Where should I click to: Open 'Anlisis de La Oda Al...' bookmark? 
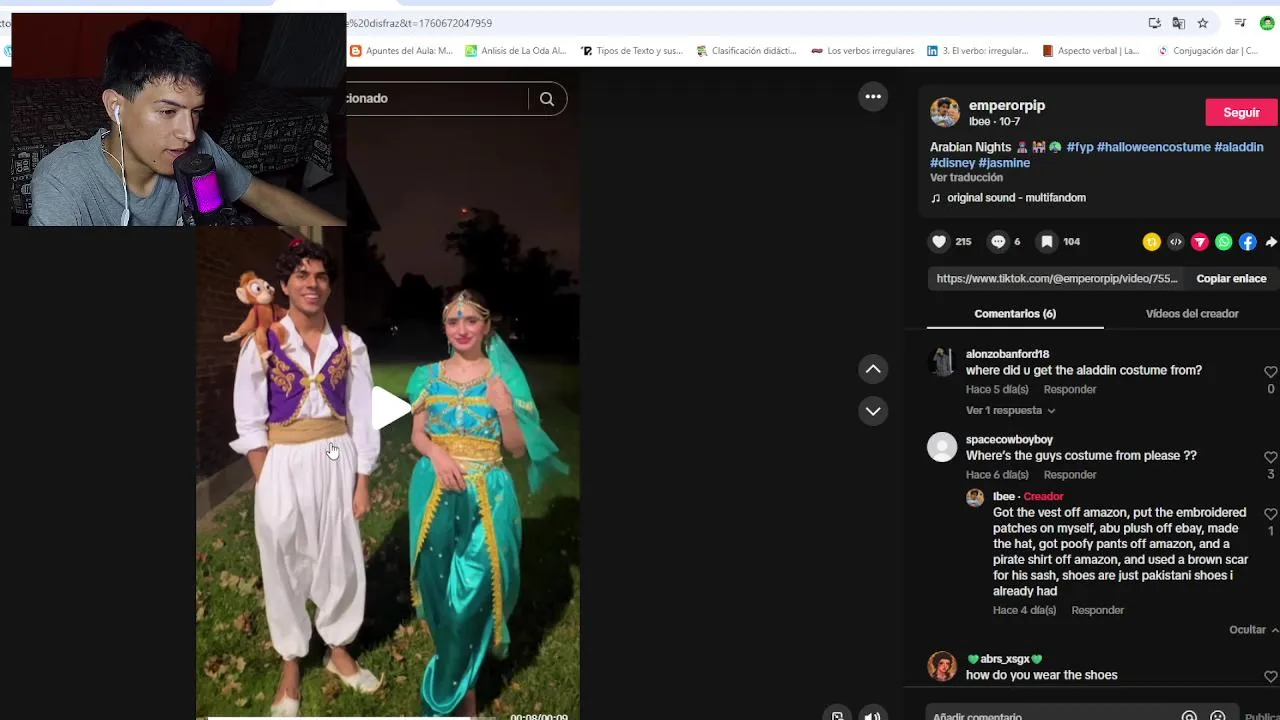(515, 51)
